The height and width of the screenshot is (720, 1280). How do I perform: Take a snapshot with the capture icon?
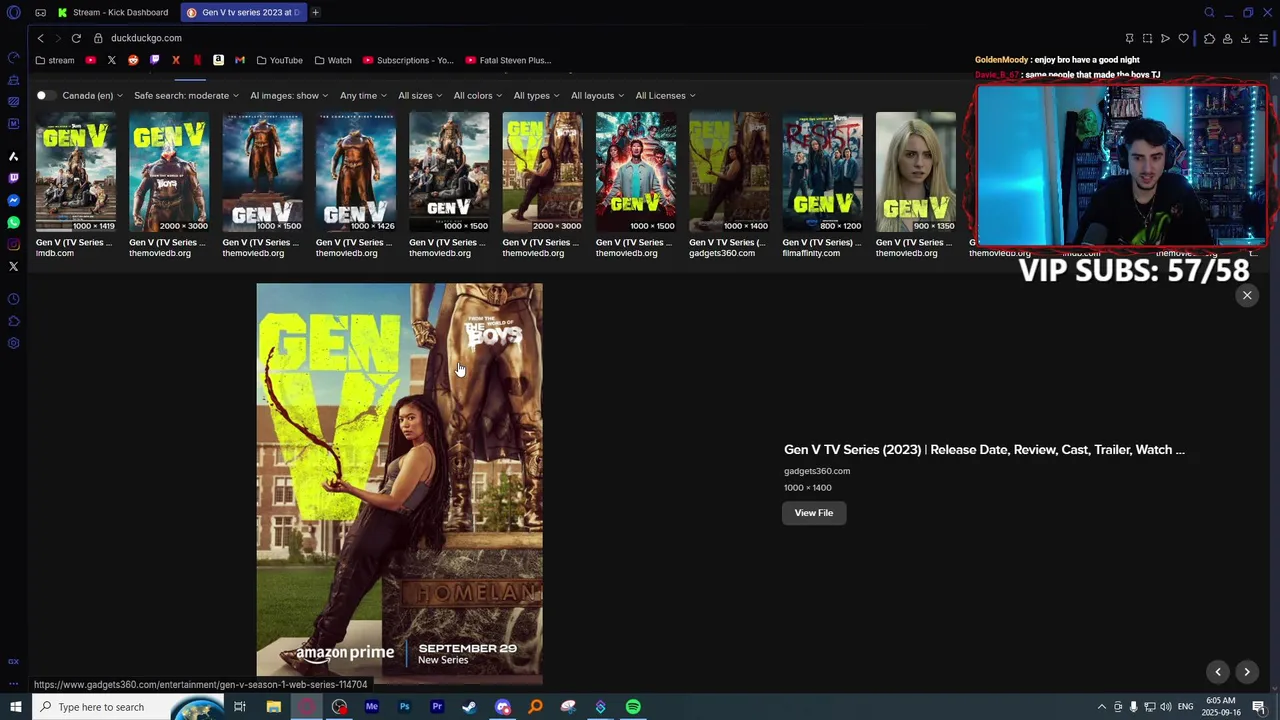pos(1147,38)
